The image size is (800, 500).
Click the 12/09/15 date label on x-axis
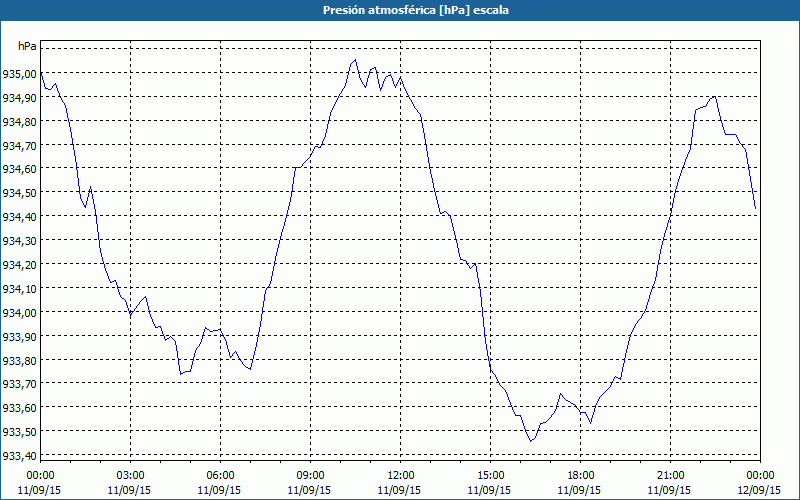(x=759, y=490)
